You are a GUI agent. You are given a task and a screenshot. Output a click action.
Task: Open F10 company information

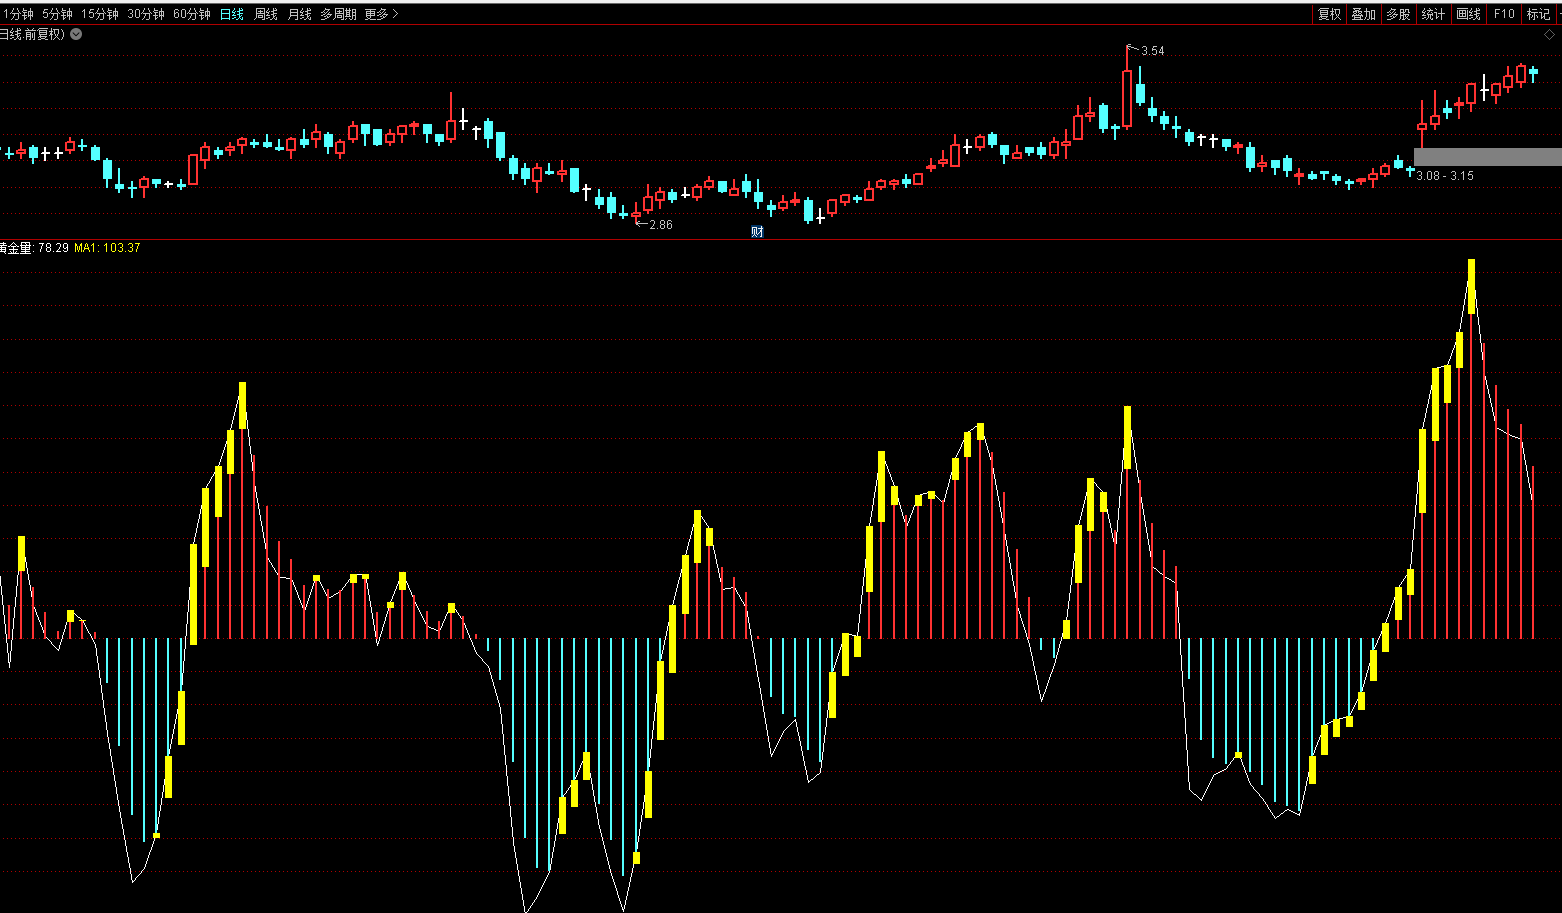pos(1503,14)
